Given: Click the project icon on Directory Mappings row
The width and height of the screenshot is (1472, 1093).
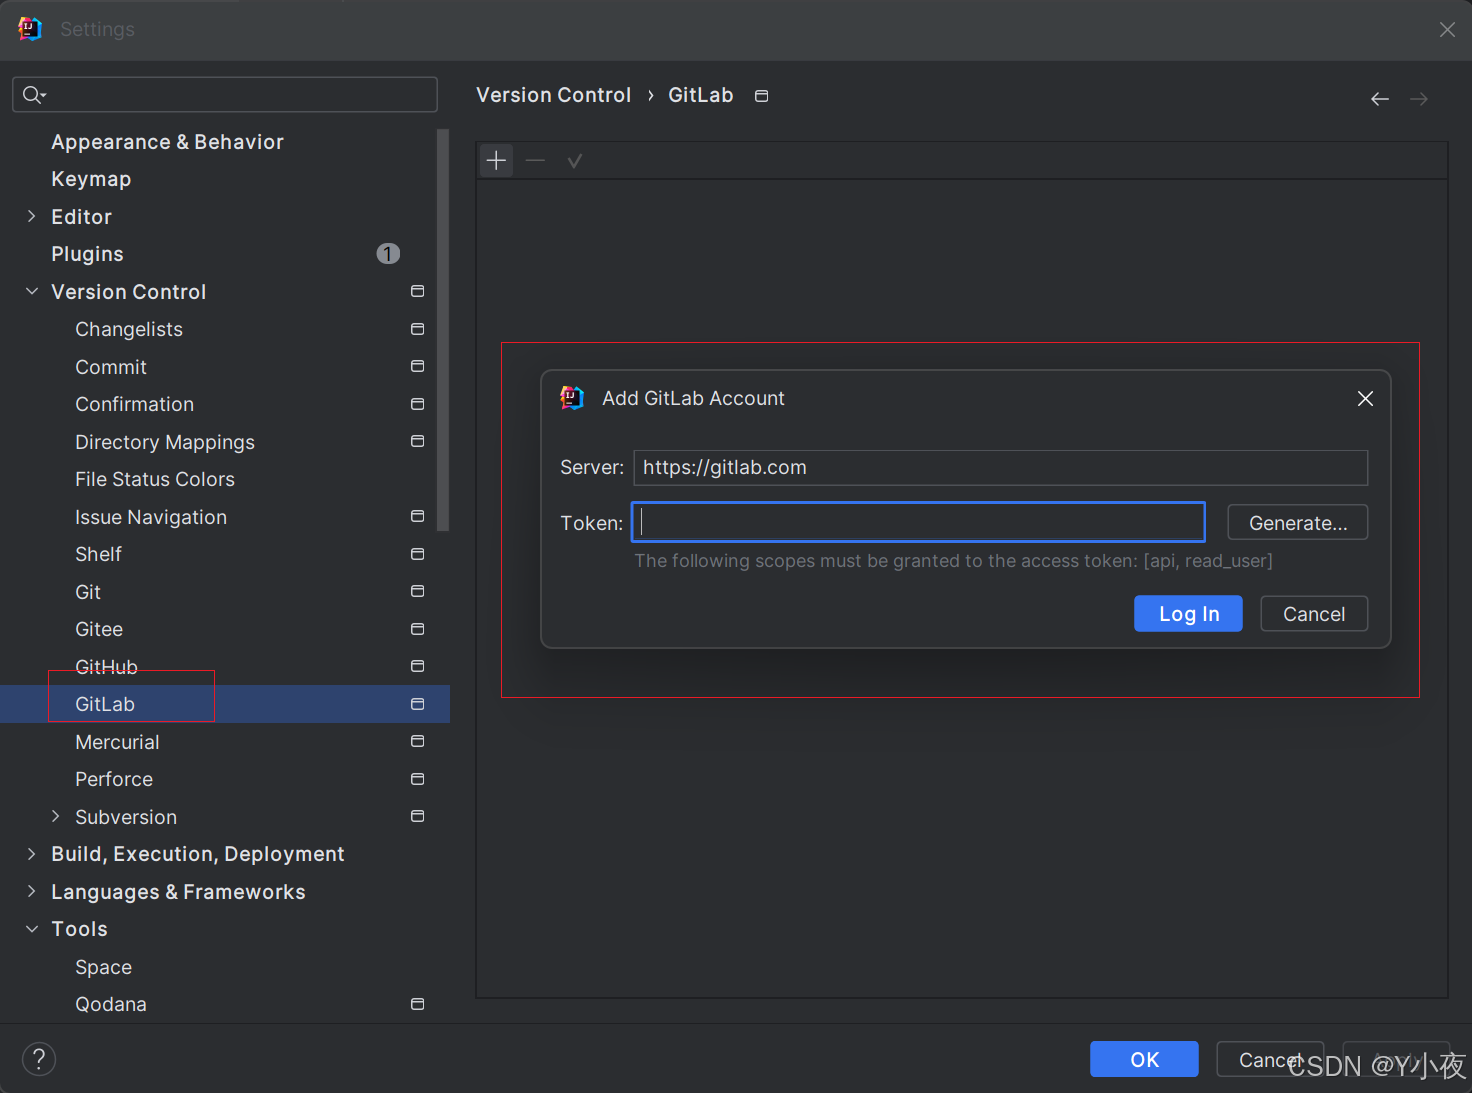Looking at the screenshot, I should pyautogui.click(x=418, y=441).
